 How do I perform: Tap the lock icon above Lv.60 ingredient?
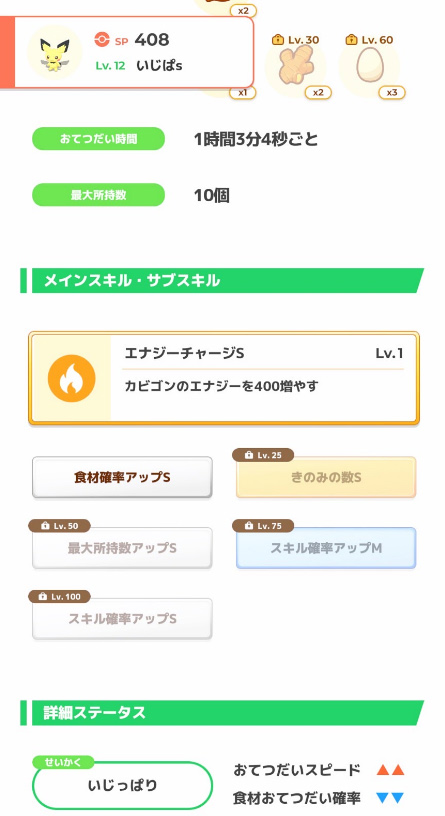352,40
